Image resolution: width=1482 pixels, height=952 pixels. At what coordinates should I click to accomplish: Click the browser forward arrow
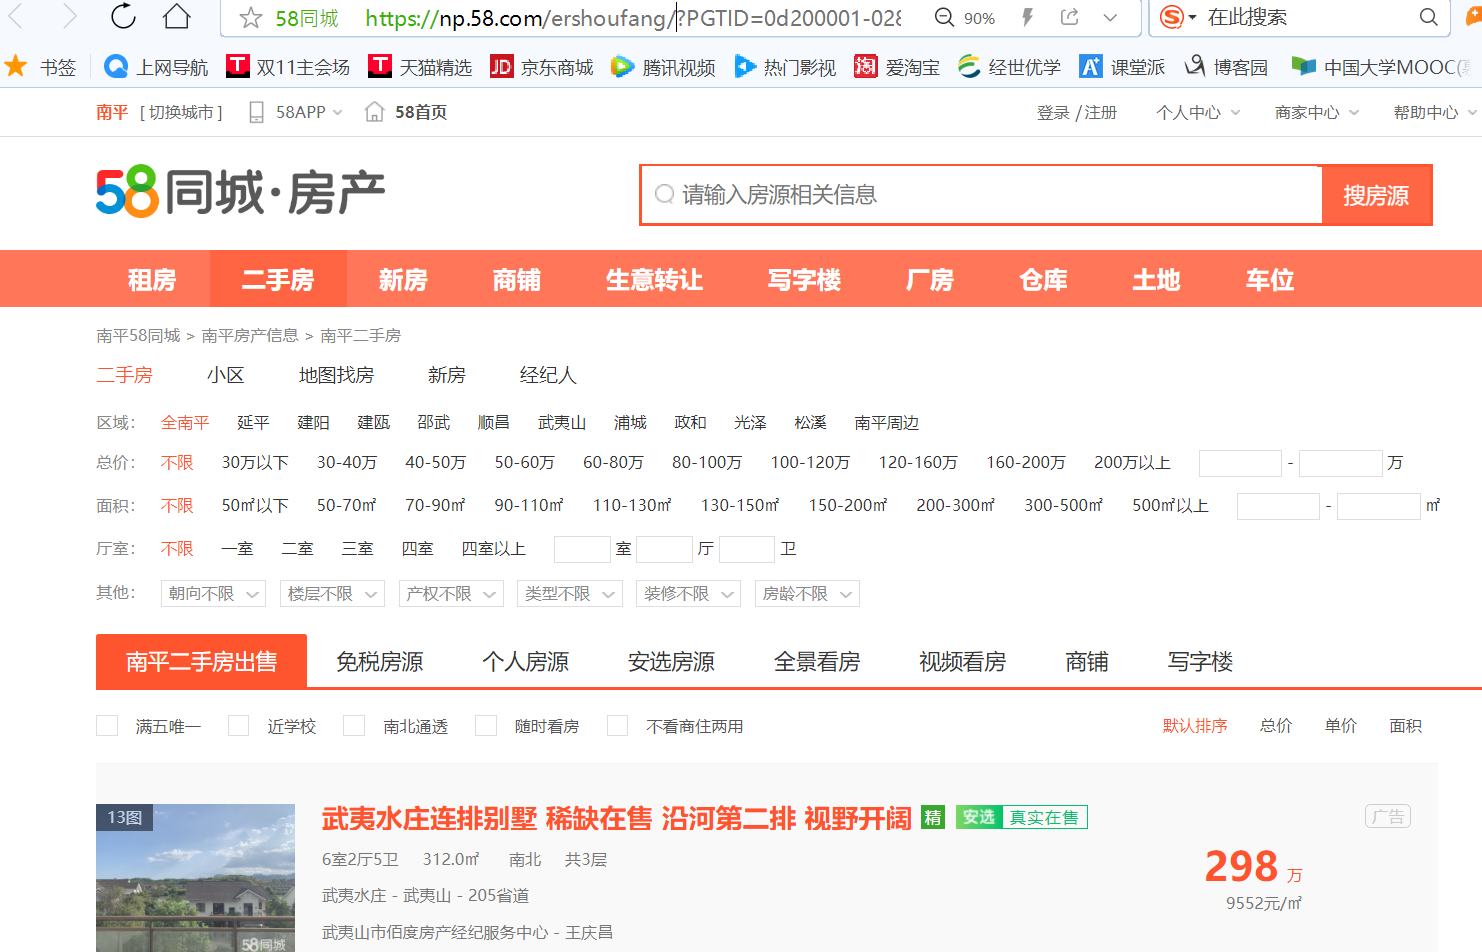coord(69,16)
